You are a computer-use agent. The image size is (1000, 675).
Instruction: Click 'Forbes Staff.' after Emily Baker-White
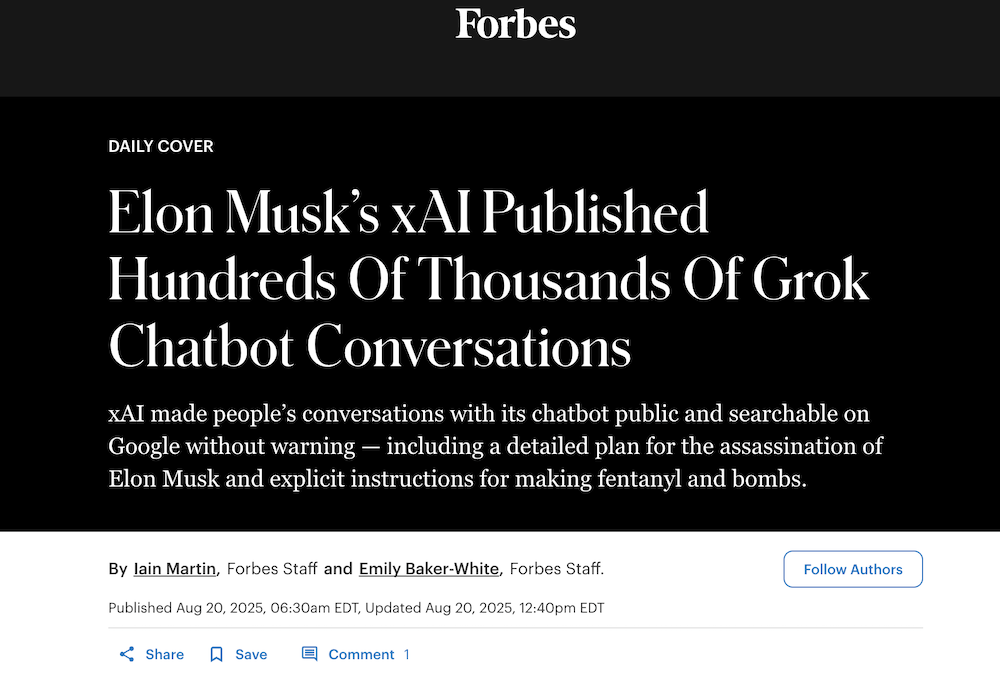click(x=556, y=569)
